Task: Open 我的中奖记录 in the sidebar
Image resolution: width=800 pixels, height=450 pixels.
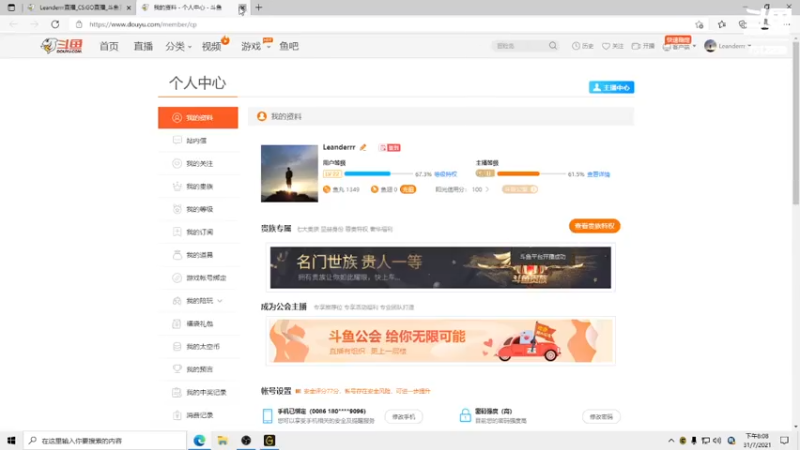Action: tap(198, 392)
